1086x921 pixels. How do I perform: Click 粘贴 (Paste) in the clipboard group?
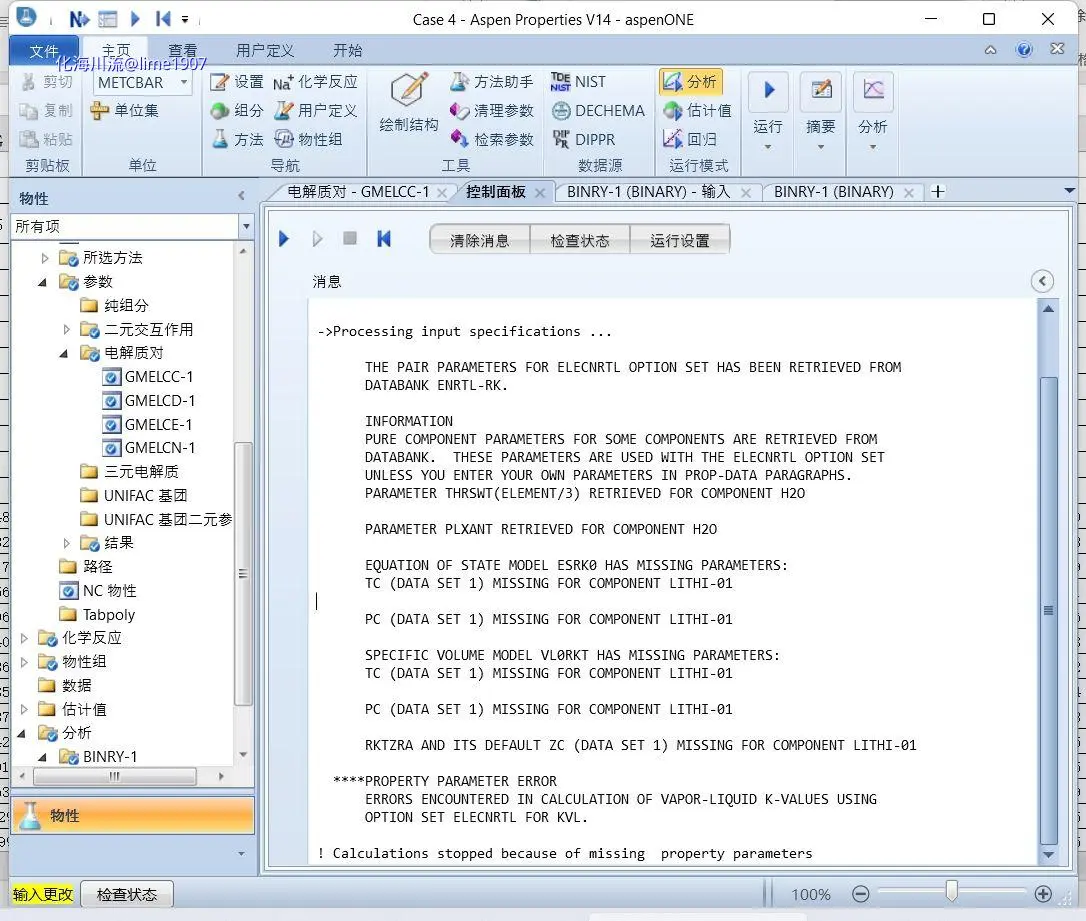(x=46, y=139)
